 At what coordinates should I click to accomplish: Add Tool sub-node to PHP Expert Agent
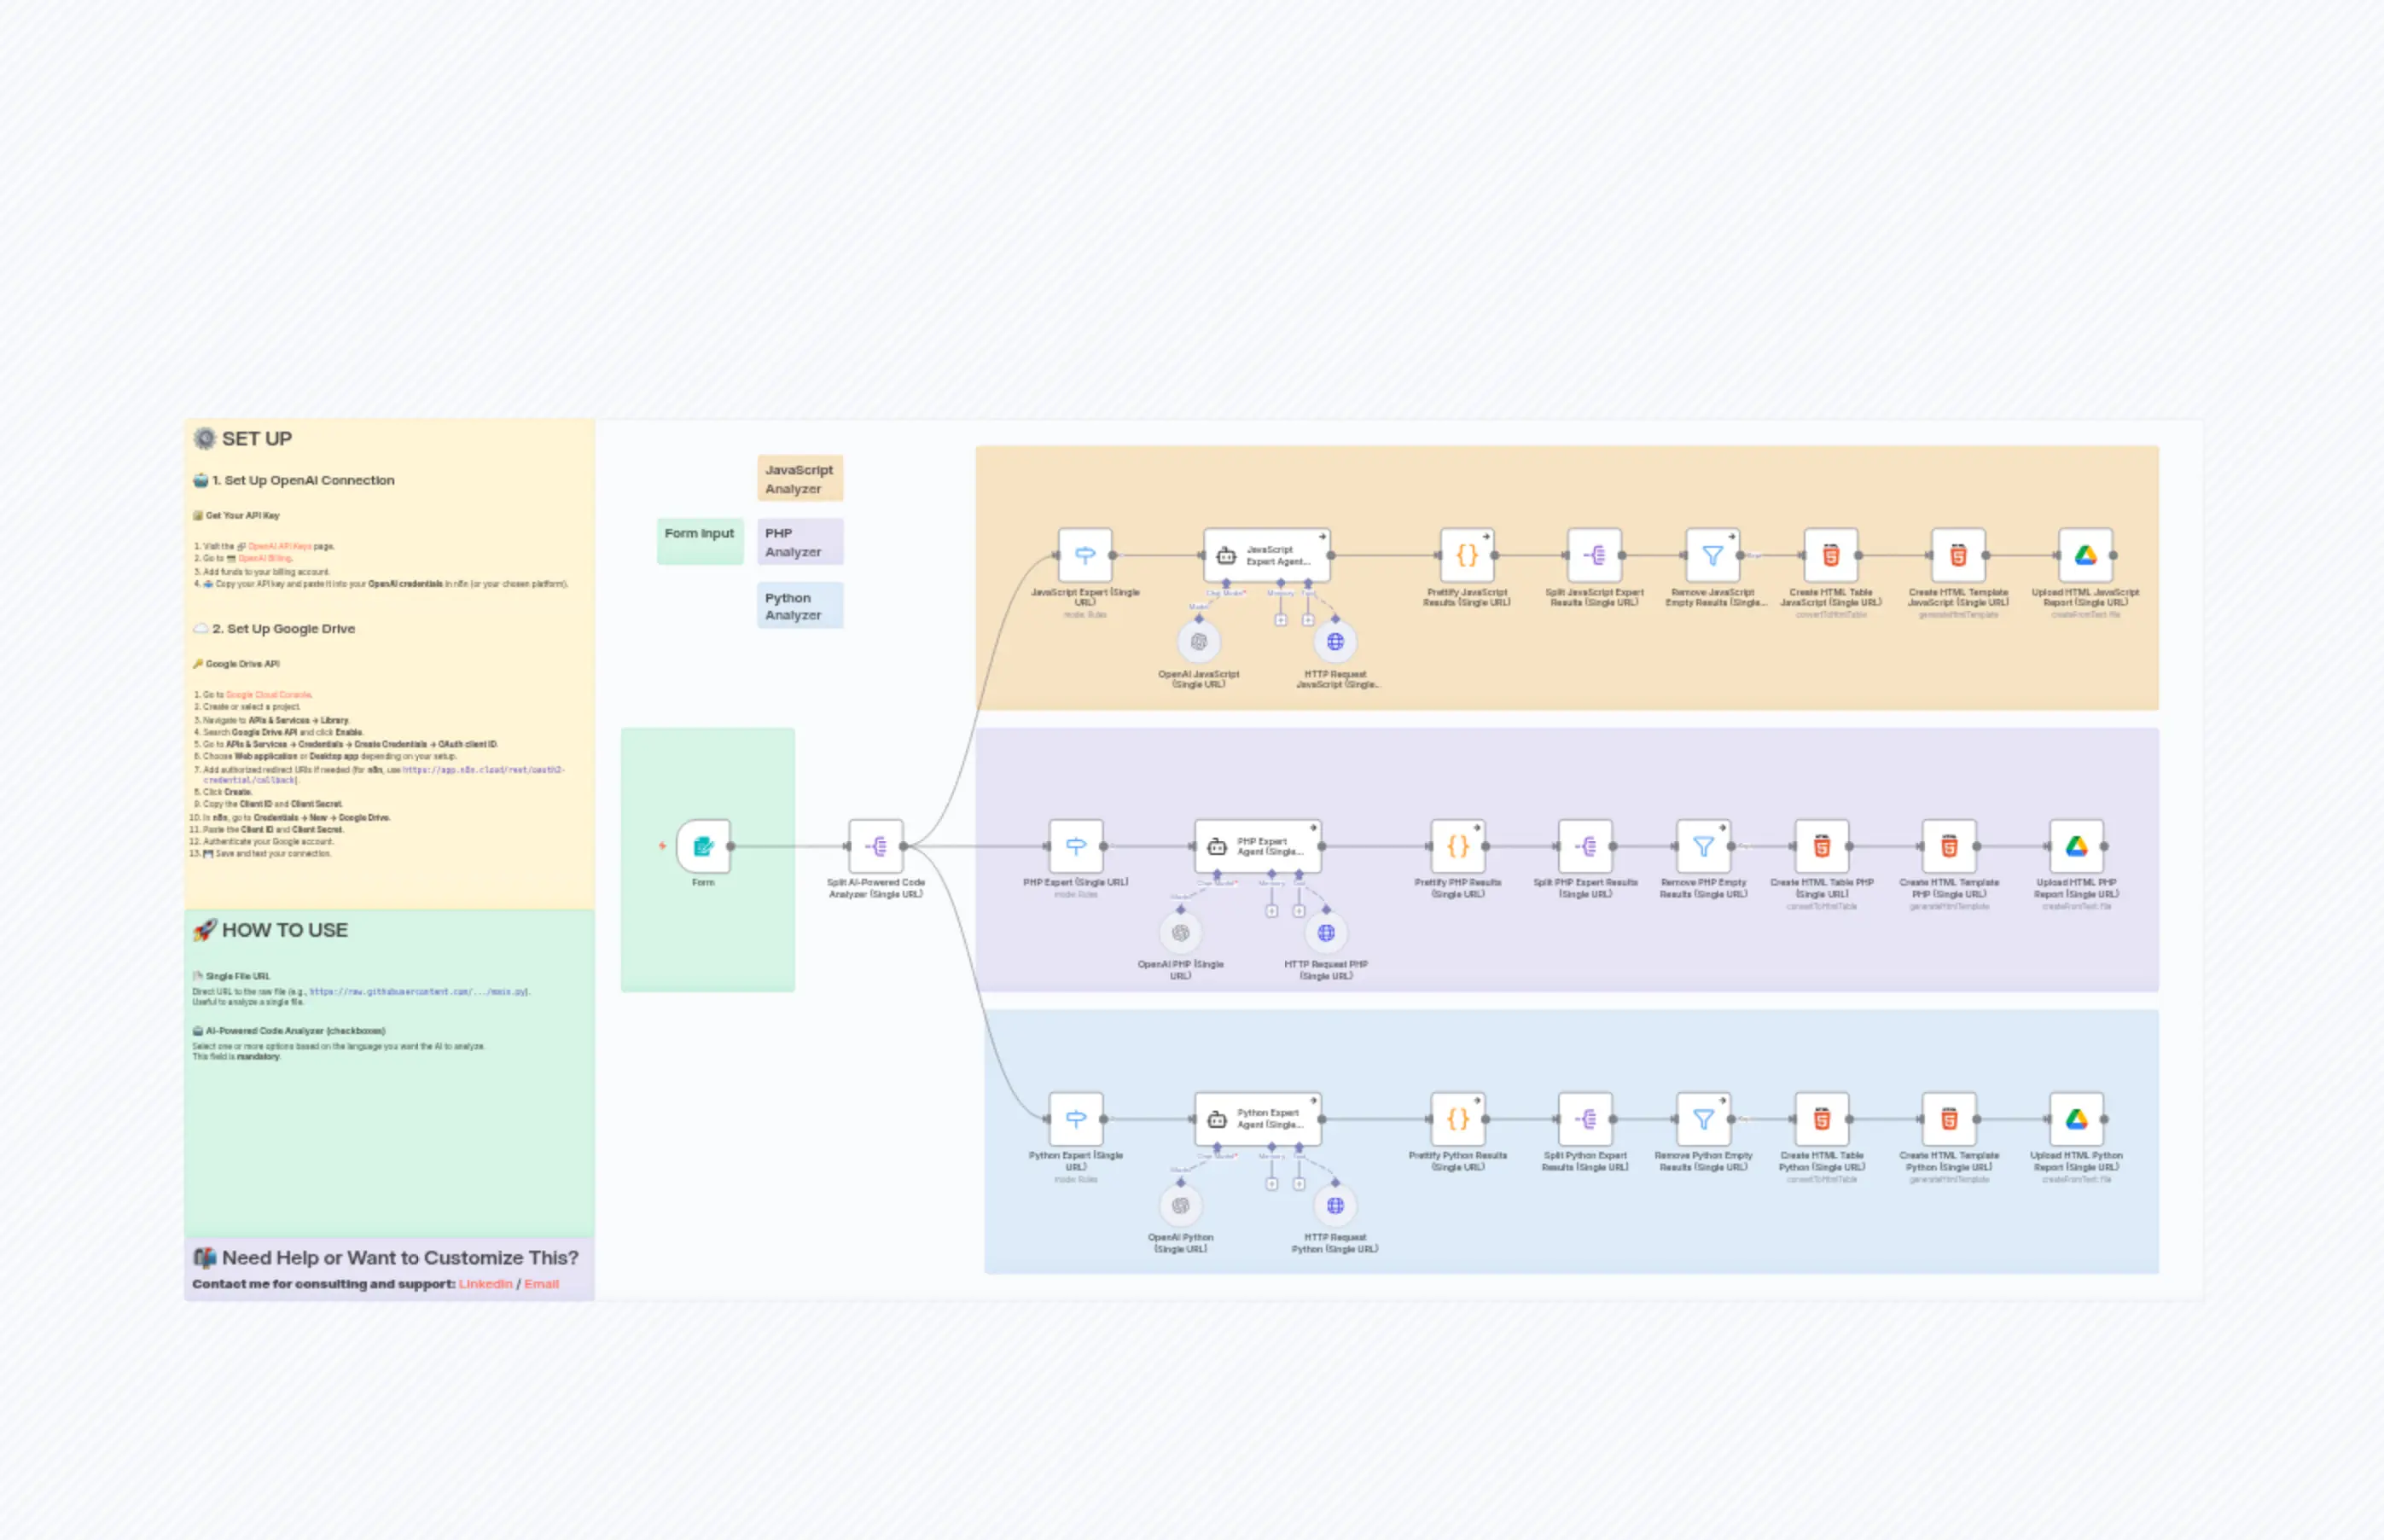tap(1299, 911)
